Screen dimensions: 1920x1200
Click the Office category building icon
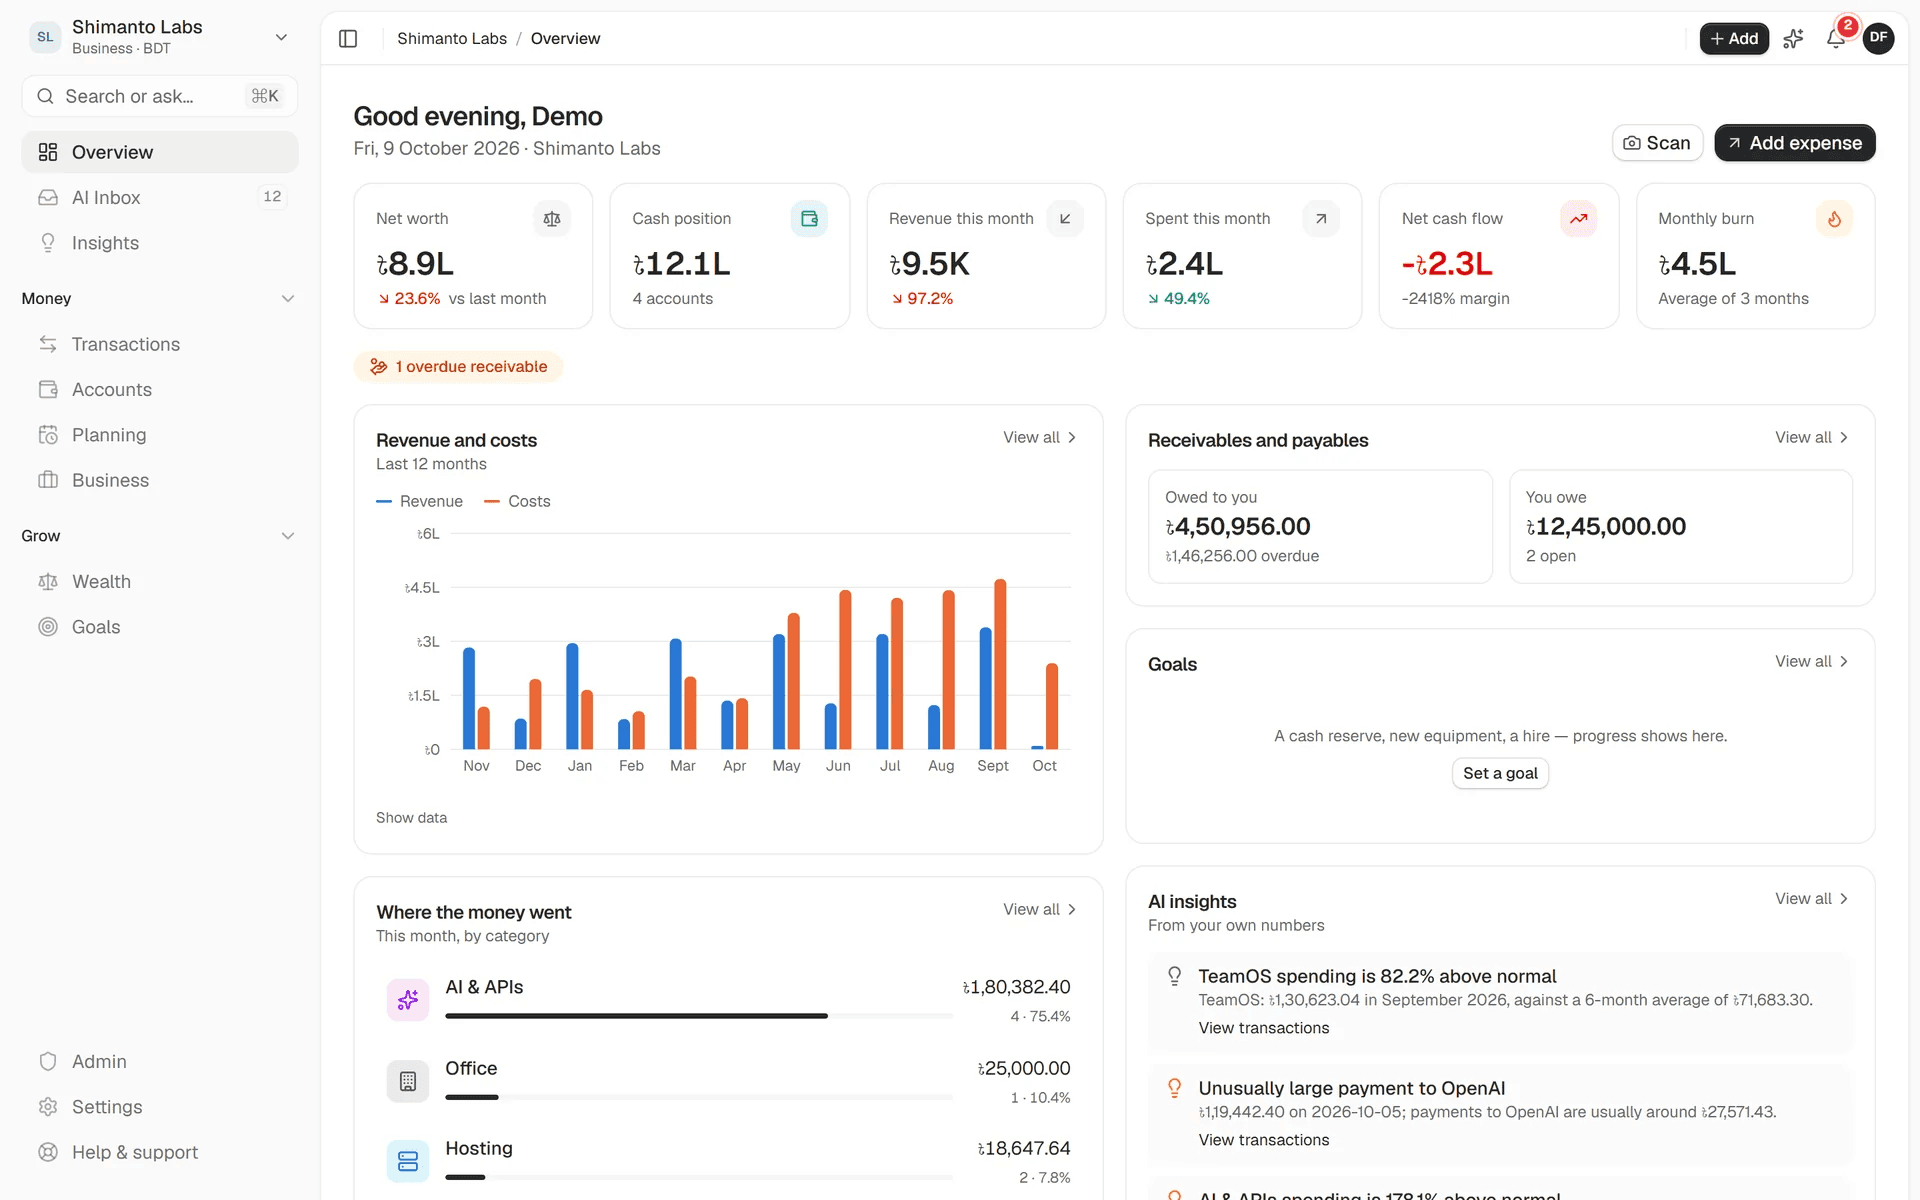click(408, 1081)
